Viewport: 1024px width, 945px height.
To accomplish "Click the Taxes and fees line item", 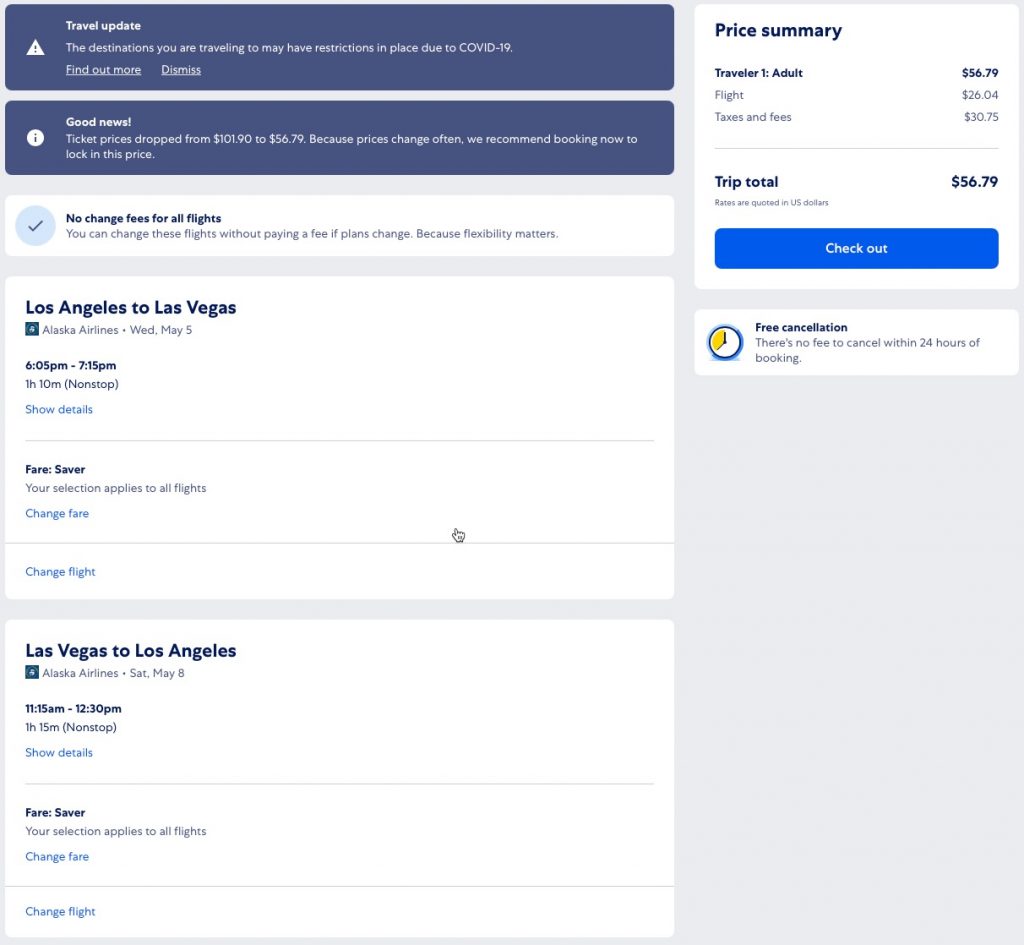I will coord(753,117).
